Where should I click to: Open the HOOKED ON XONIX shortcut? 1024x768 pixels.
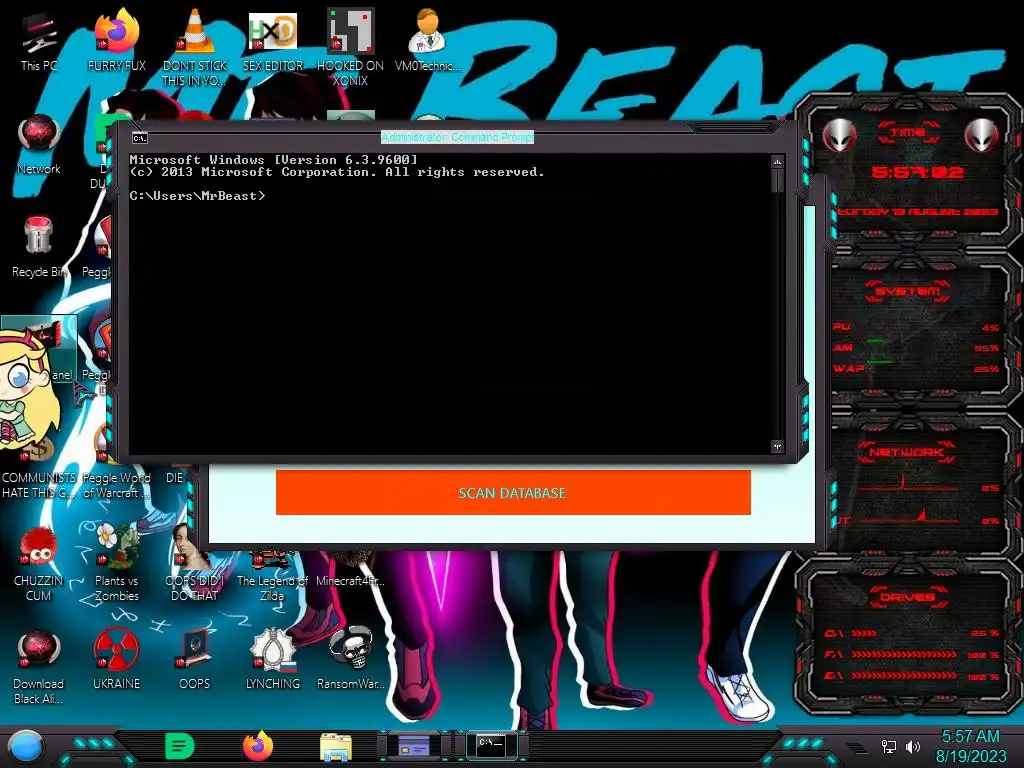[x=350, y=49]
